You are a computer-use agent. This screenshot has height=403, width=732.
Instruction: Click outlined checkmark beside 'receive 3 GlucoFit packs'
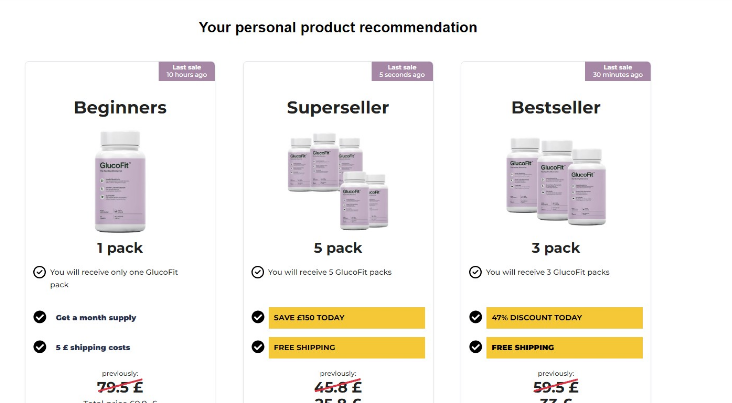click(475, 272)
